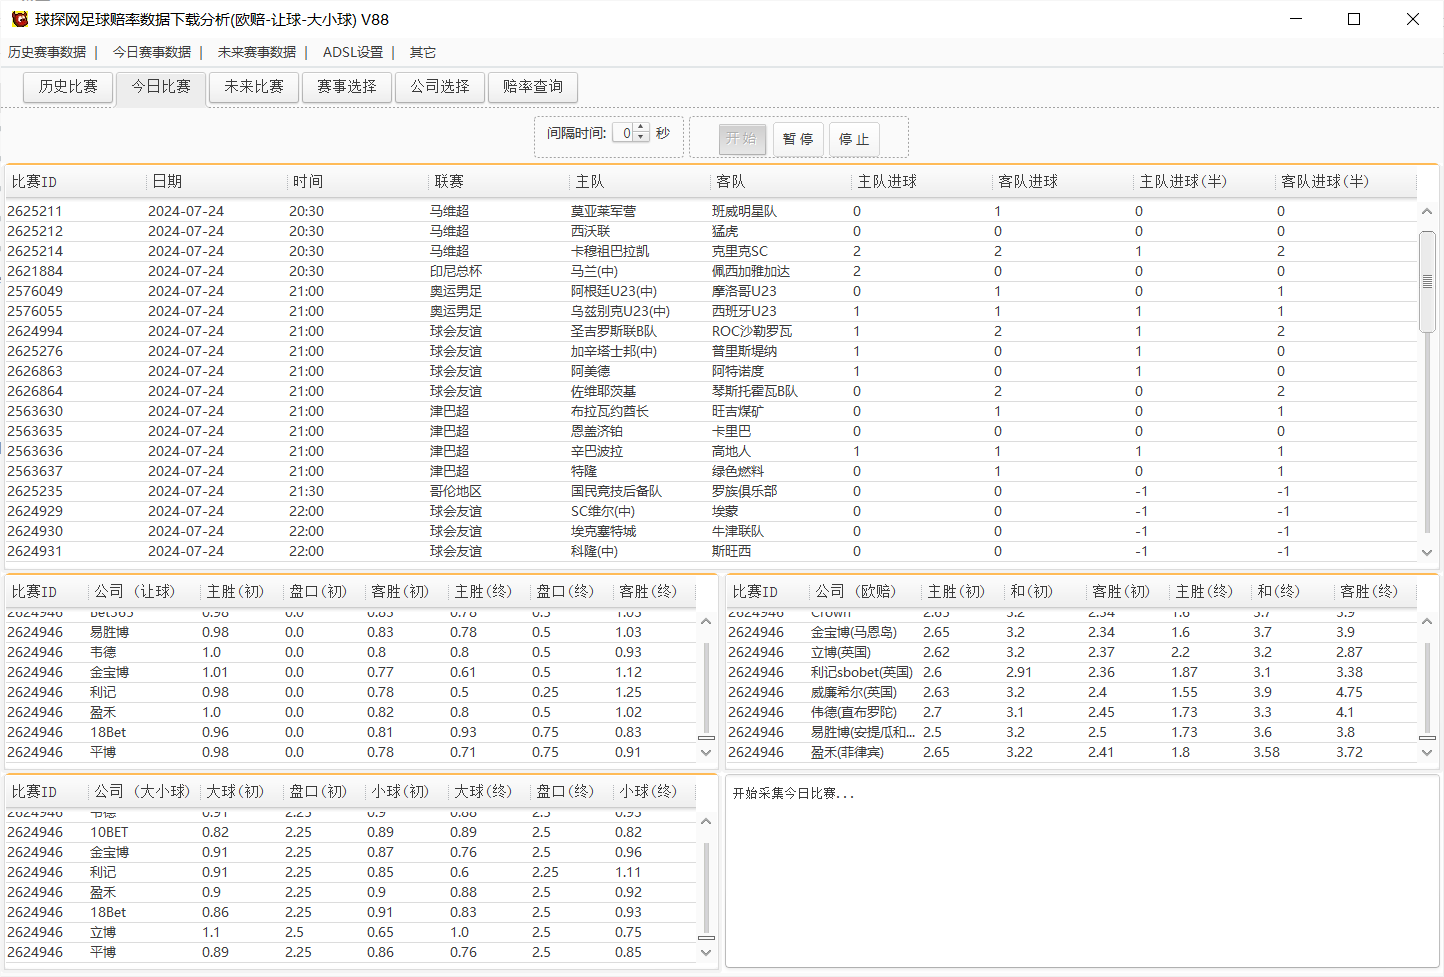Image resolution: width=1444 pixels, height=977 pixels.
Task: Open the 其它 menu
Action: pos(422,52)
